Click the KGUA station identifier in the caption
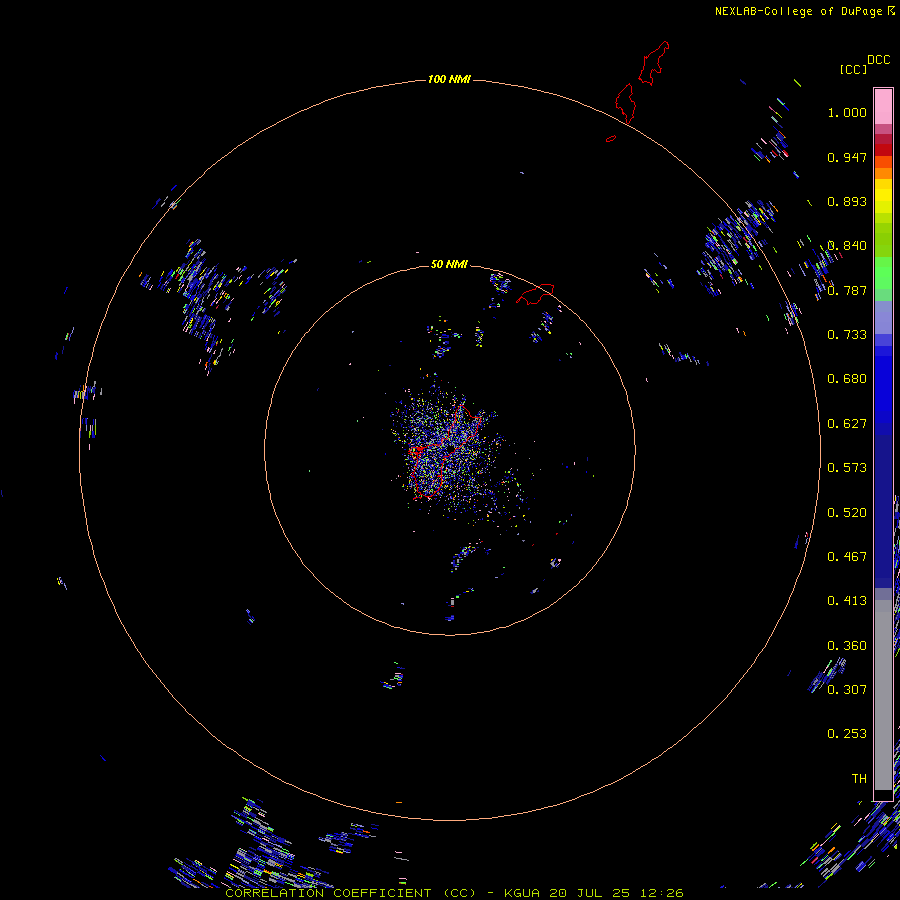This screenshot has height=900, width=900. click(522, 893)
